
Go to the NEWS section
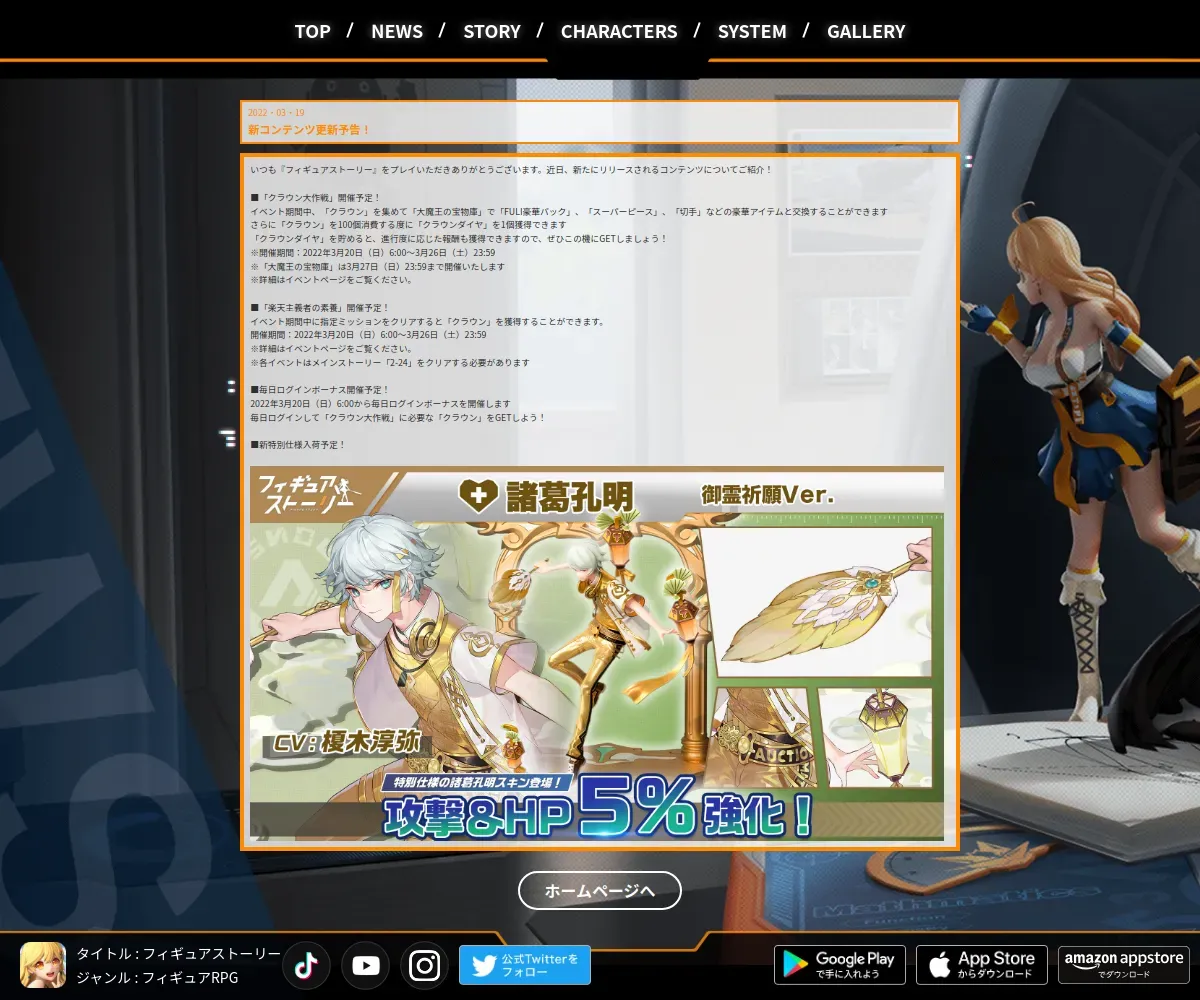(x=397, y=31)
